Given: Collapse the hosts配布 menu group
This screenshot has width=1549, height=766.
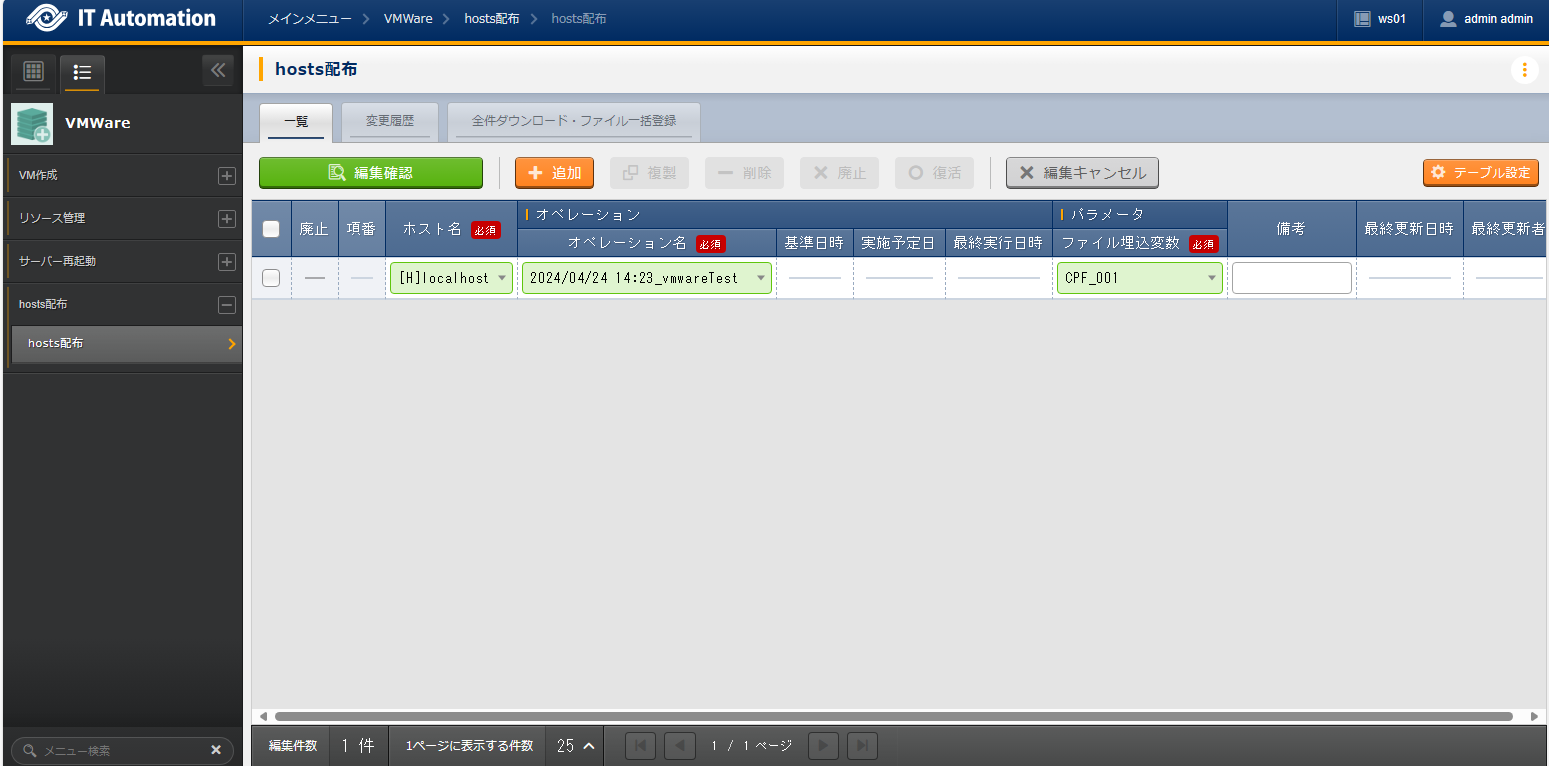Looking at the screenshot, I should click(227, 305).
